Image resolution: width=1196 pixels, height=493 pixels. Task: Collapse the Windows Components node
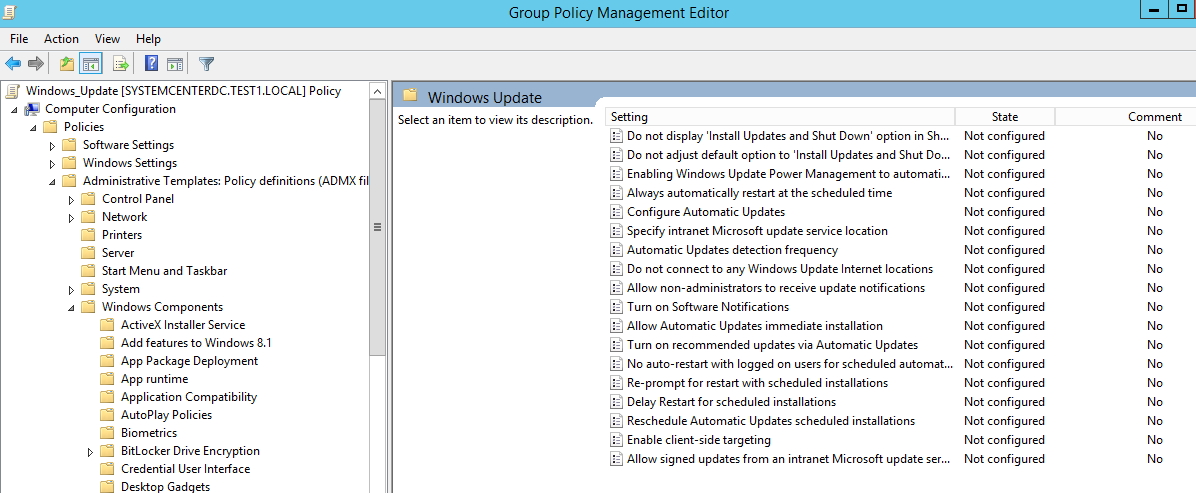[x=71, y=308]
